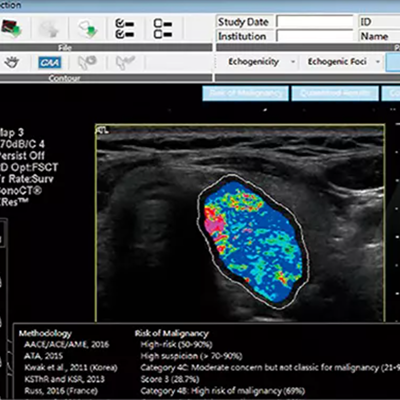Switch to the Risk of Malignancy tab
Viewport: 400px width, 400px height.
tap(246, 93)
